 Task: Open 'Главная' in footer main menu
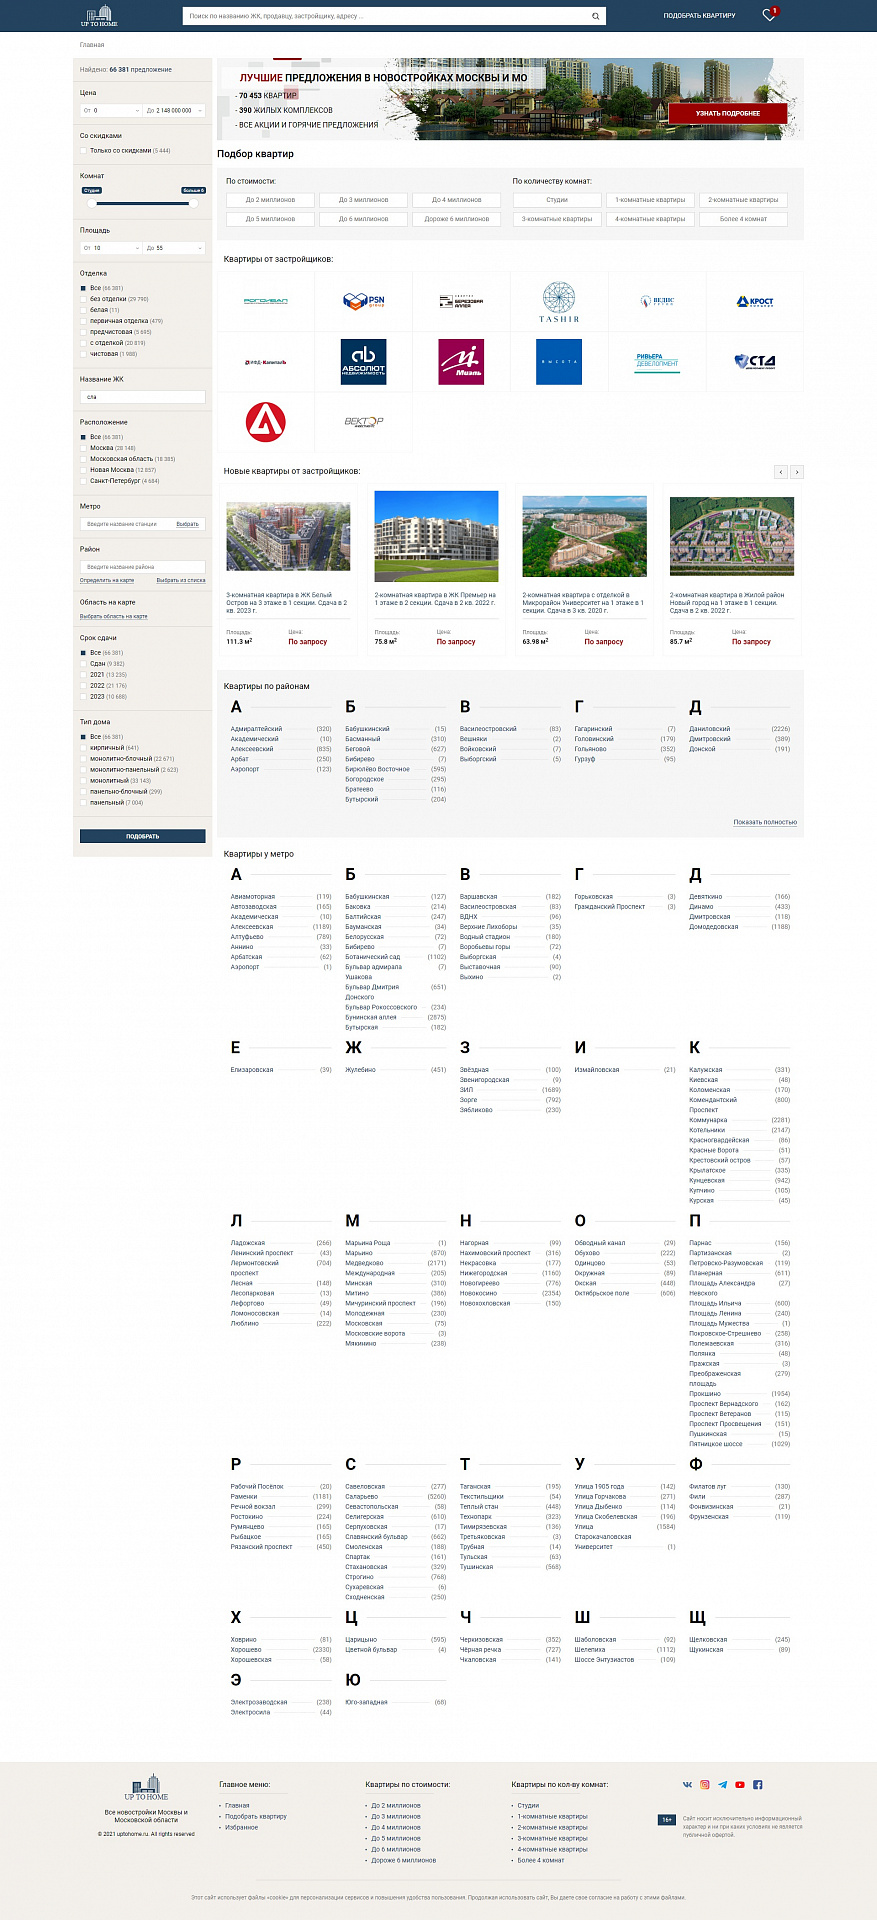[x=237, y=1805]
